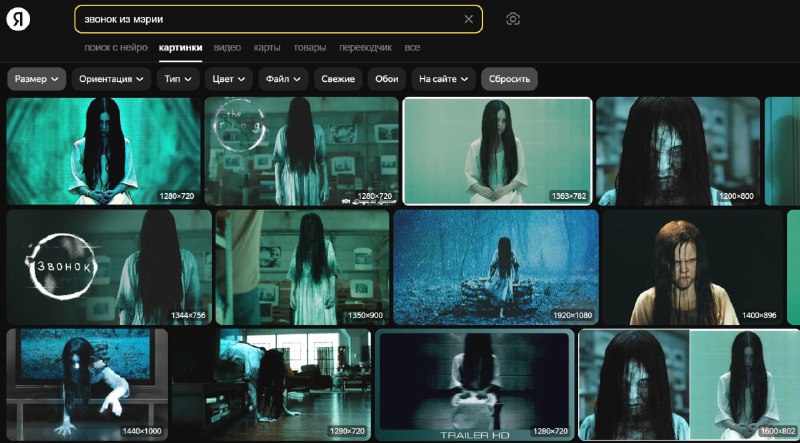
Task: Open the thumbnail of girl bending in living room
Action: coord(271,385)
